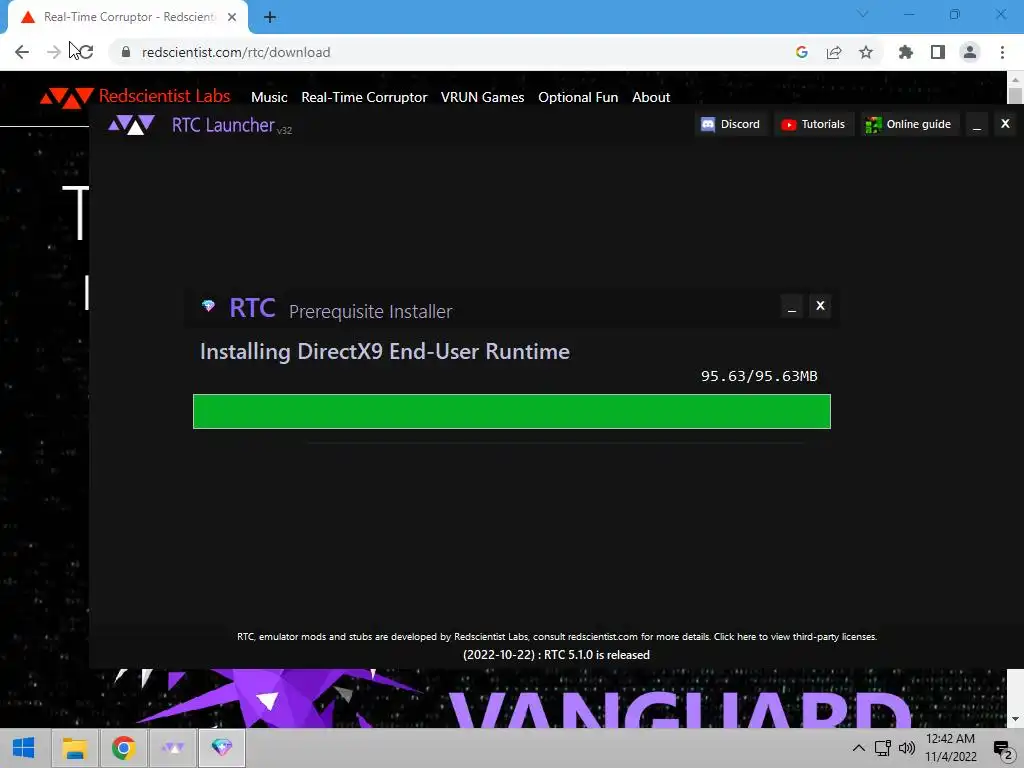Open File Explorer from taskbar
The image size is (1024, 768).
[x=74, y=748]
